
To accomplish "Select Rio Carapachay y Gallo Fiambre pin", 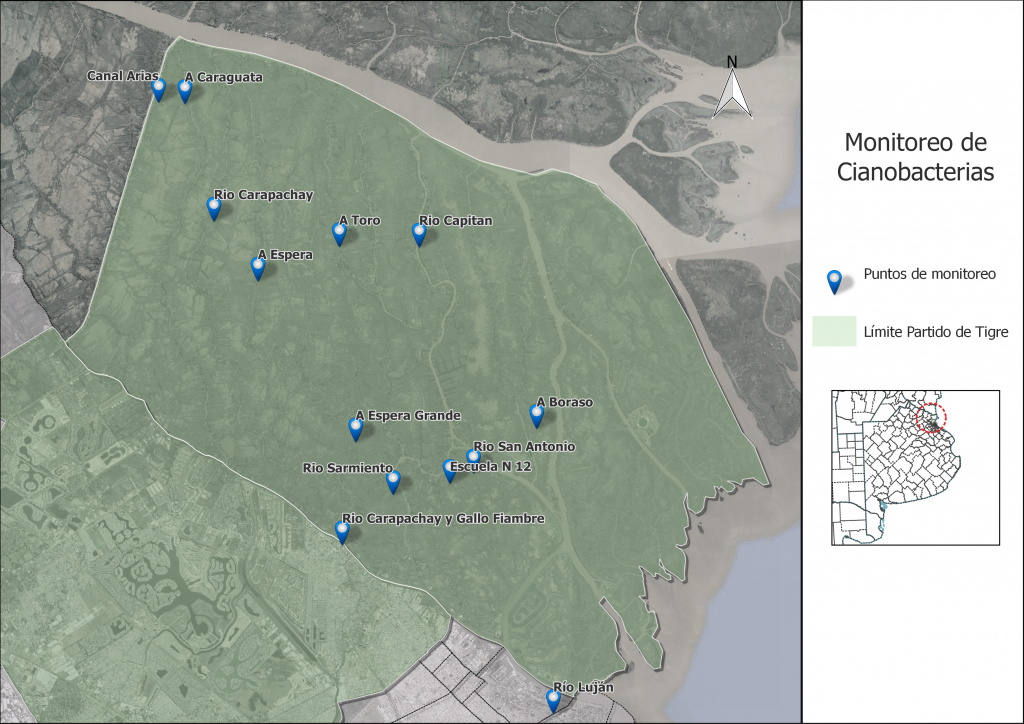I will click(x=342, y=532).
